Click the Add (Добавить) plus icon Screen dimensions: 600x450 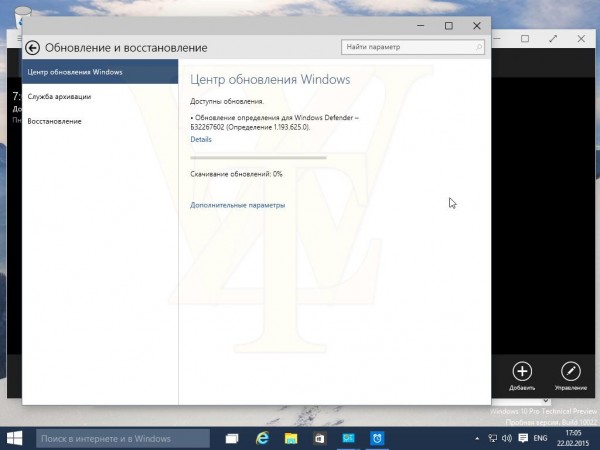[x=522, y=371]
